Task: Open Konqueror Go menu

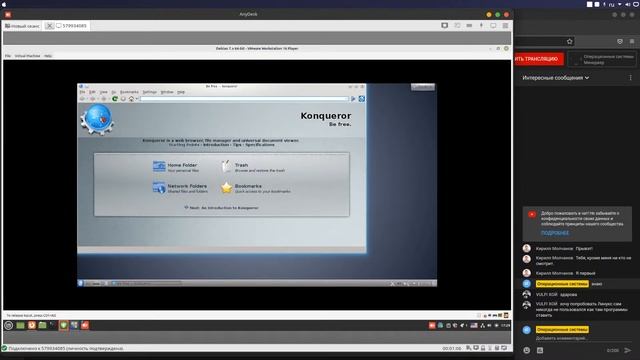Action: 114,92
